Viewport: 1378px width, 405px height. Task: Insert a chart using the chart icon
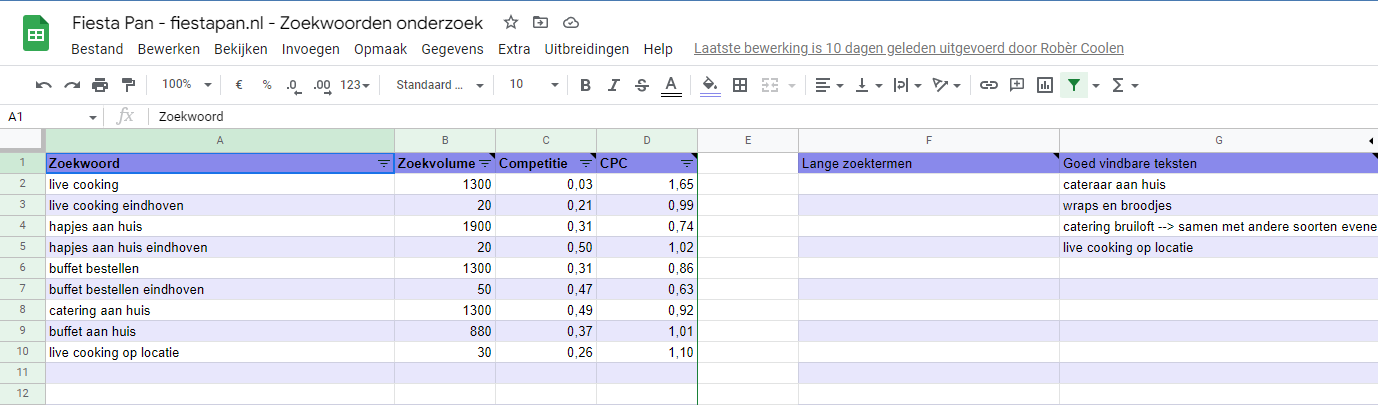click(1045, 85)
